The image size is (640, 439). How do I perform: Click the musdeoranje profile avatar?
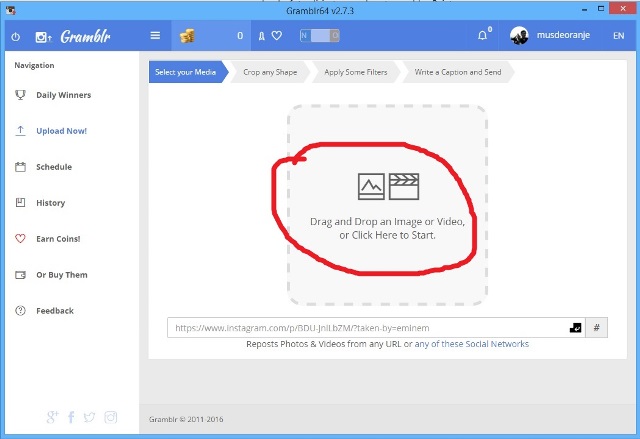[519, 35]
